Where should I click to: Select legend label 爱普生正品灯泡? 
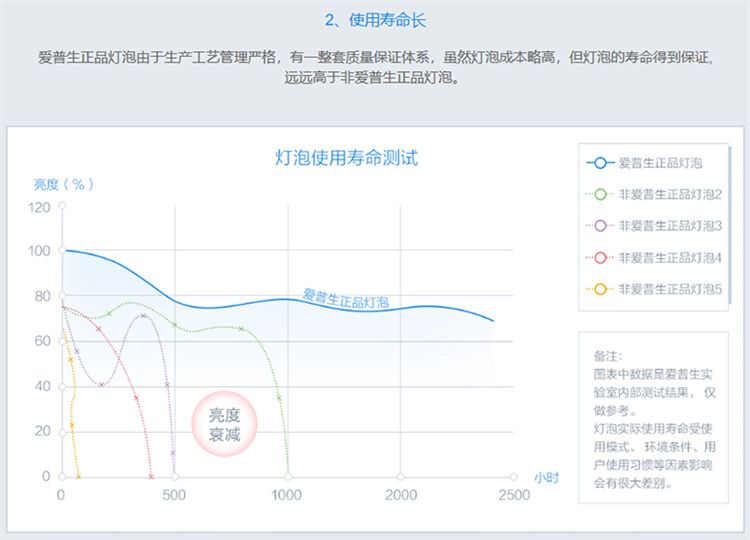(661, 163)
